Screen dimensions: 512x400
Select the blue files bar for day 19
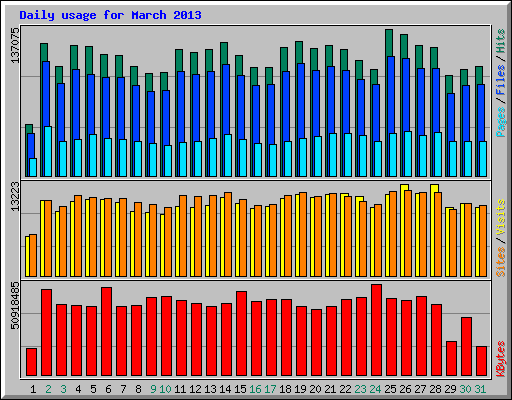[x=301, y=100]
